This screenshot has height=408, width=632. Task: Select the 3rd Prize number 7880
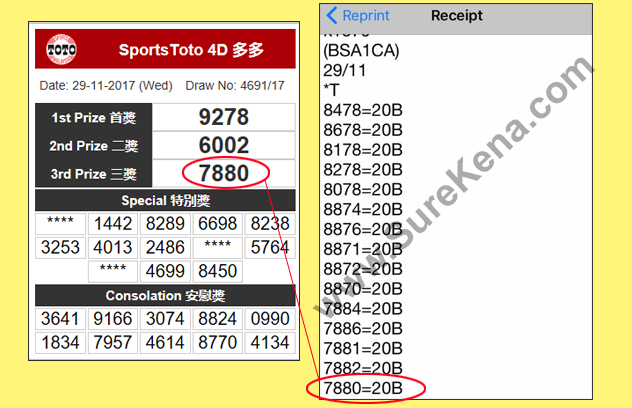coord(224,173)
